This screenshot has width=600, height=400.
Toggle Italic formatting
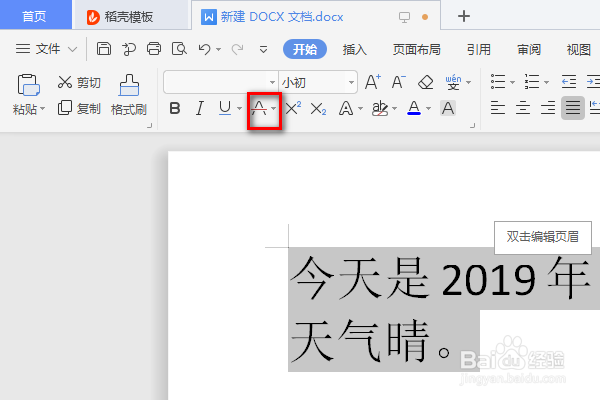(x=200, y=109)
